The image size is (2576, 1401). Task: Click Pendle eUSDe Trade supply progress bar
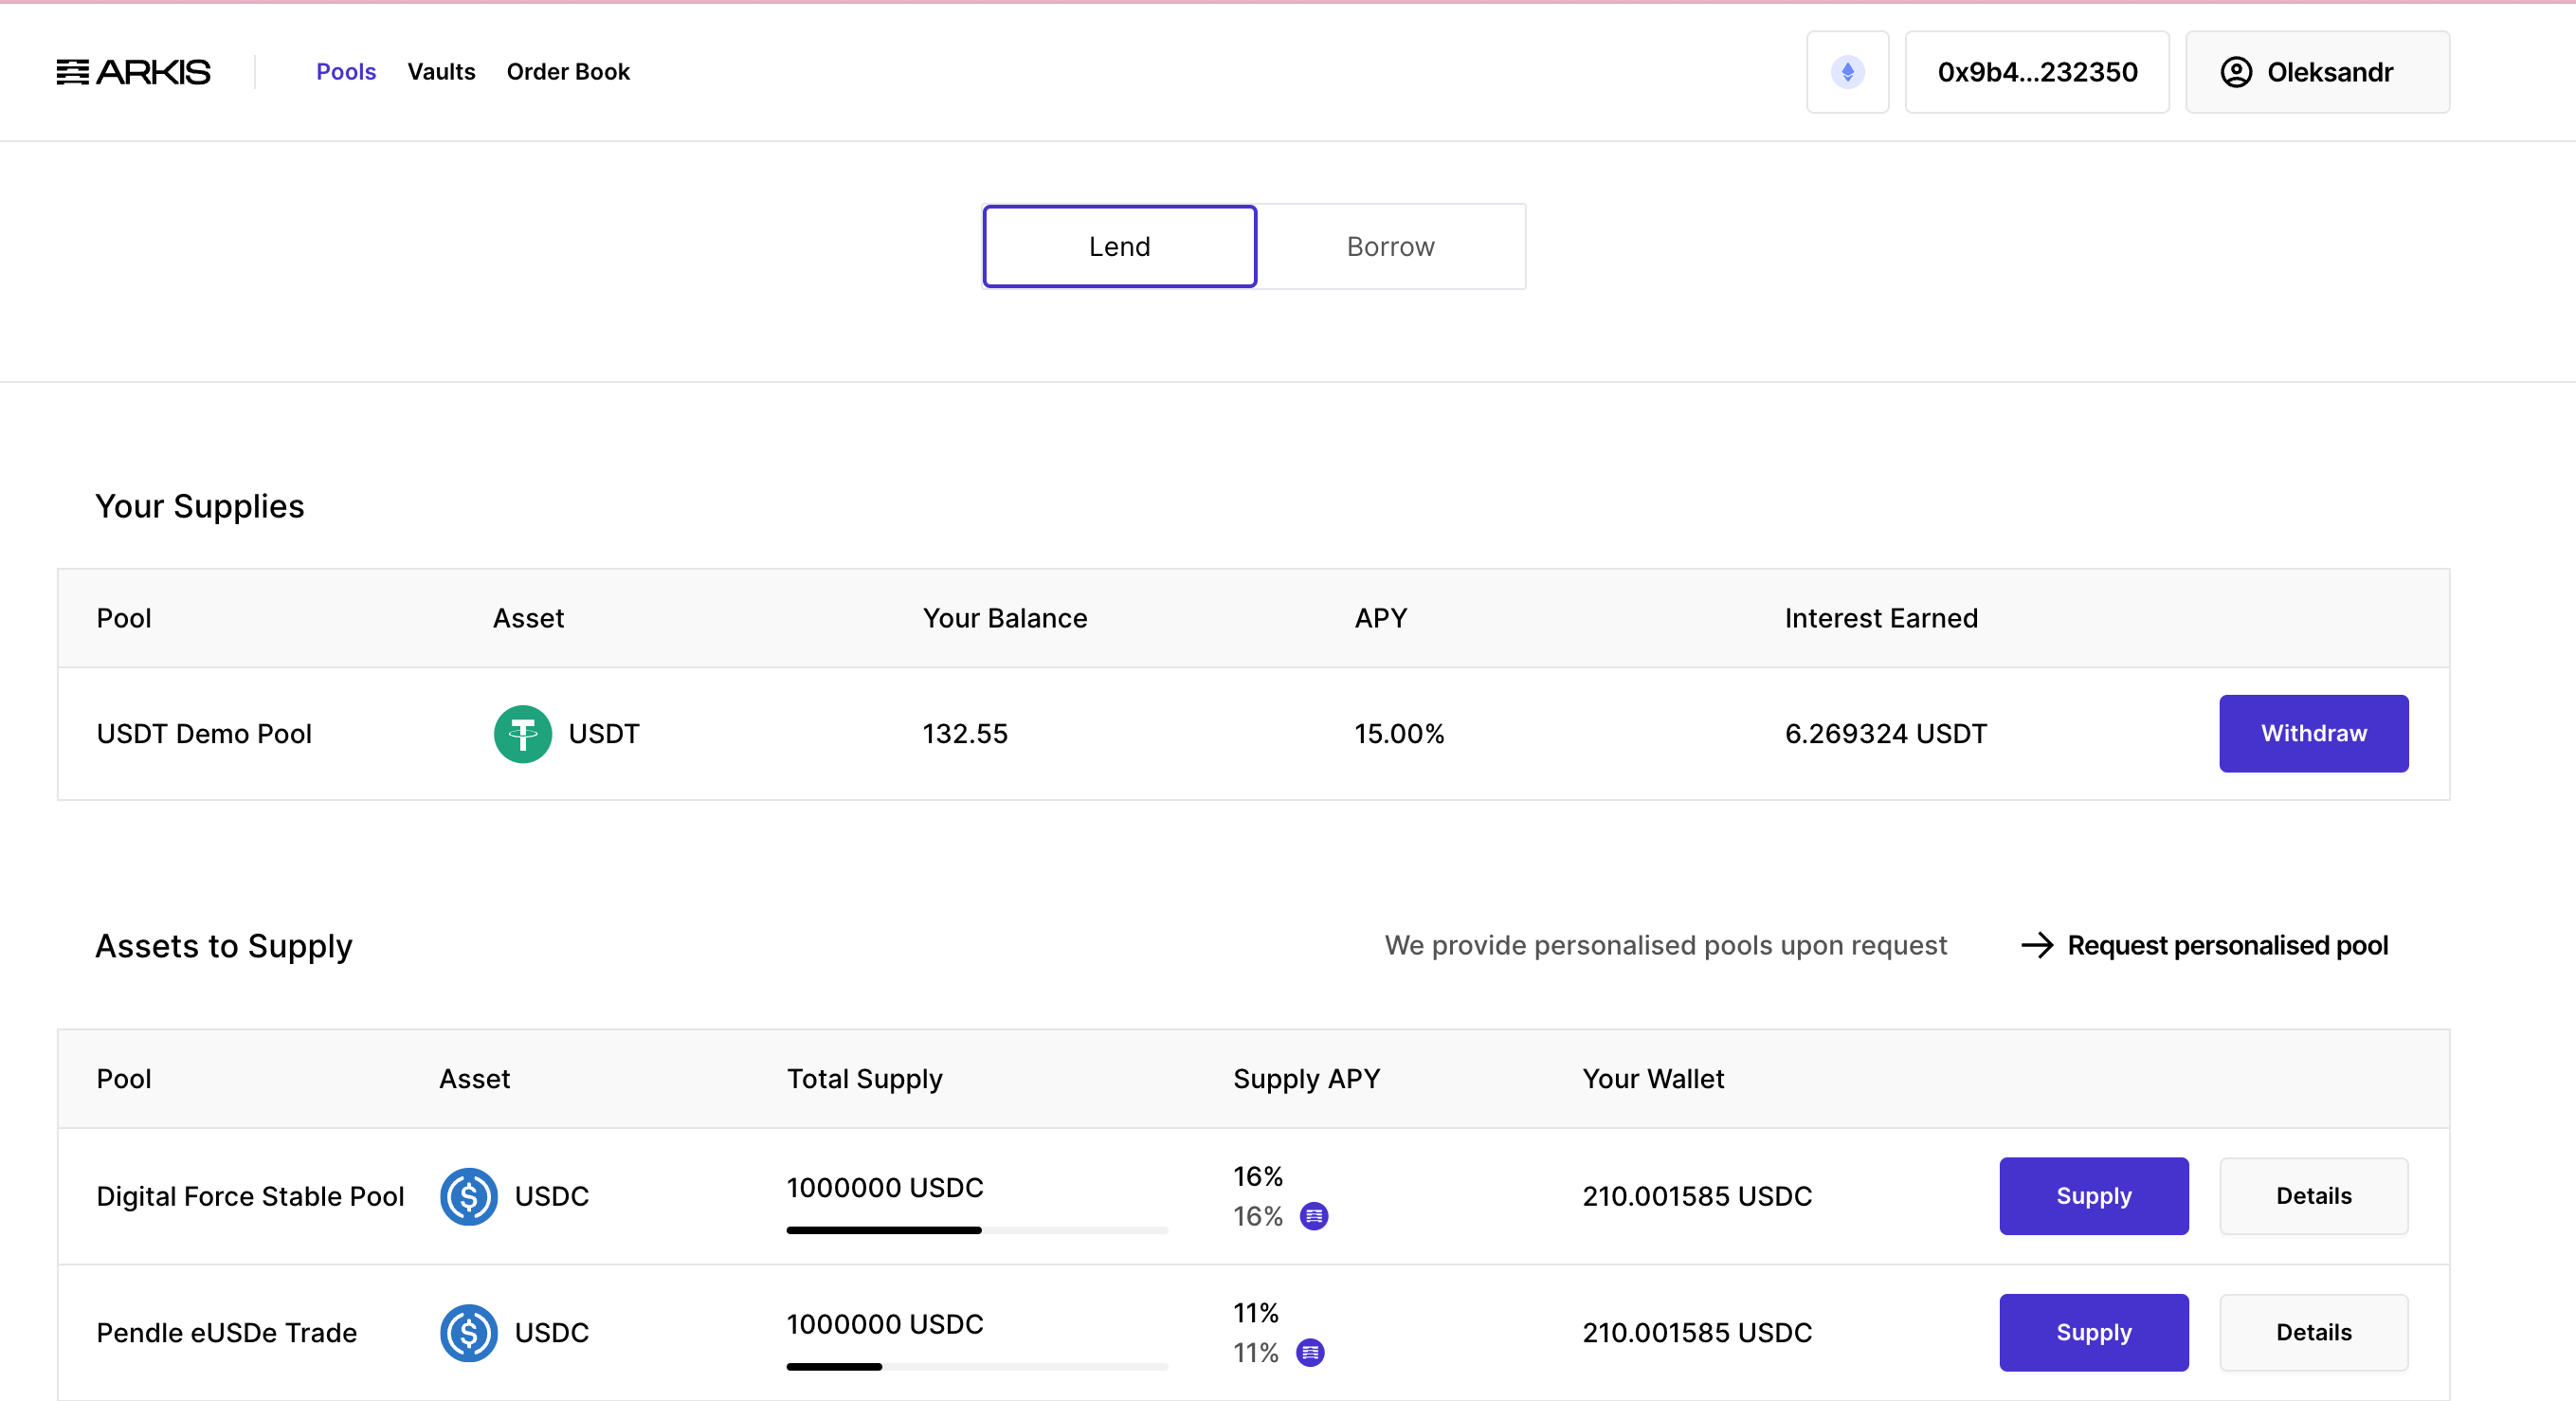pyautogui.click(x=976, y=1366)
